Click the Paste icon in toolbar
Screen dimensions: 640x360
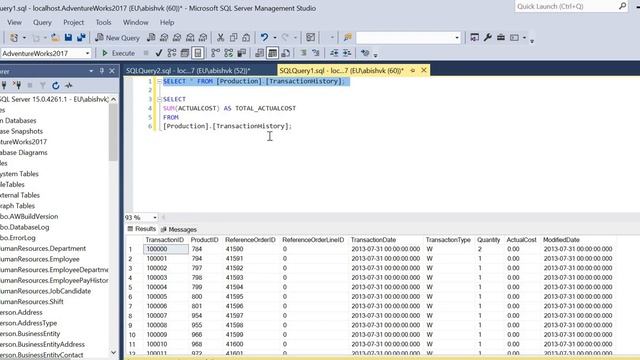pyautogui.click(x=246, y=38)
